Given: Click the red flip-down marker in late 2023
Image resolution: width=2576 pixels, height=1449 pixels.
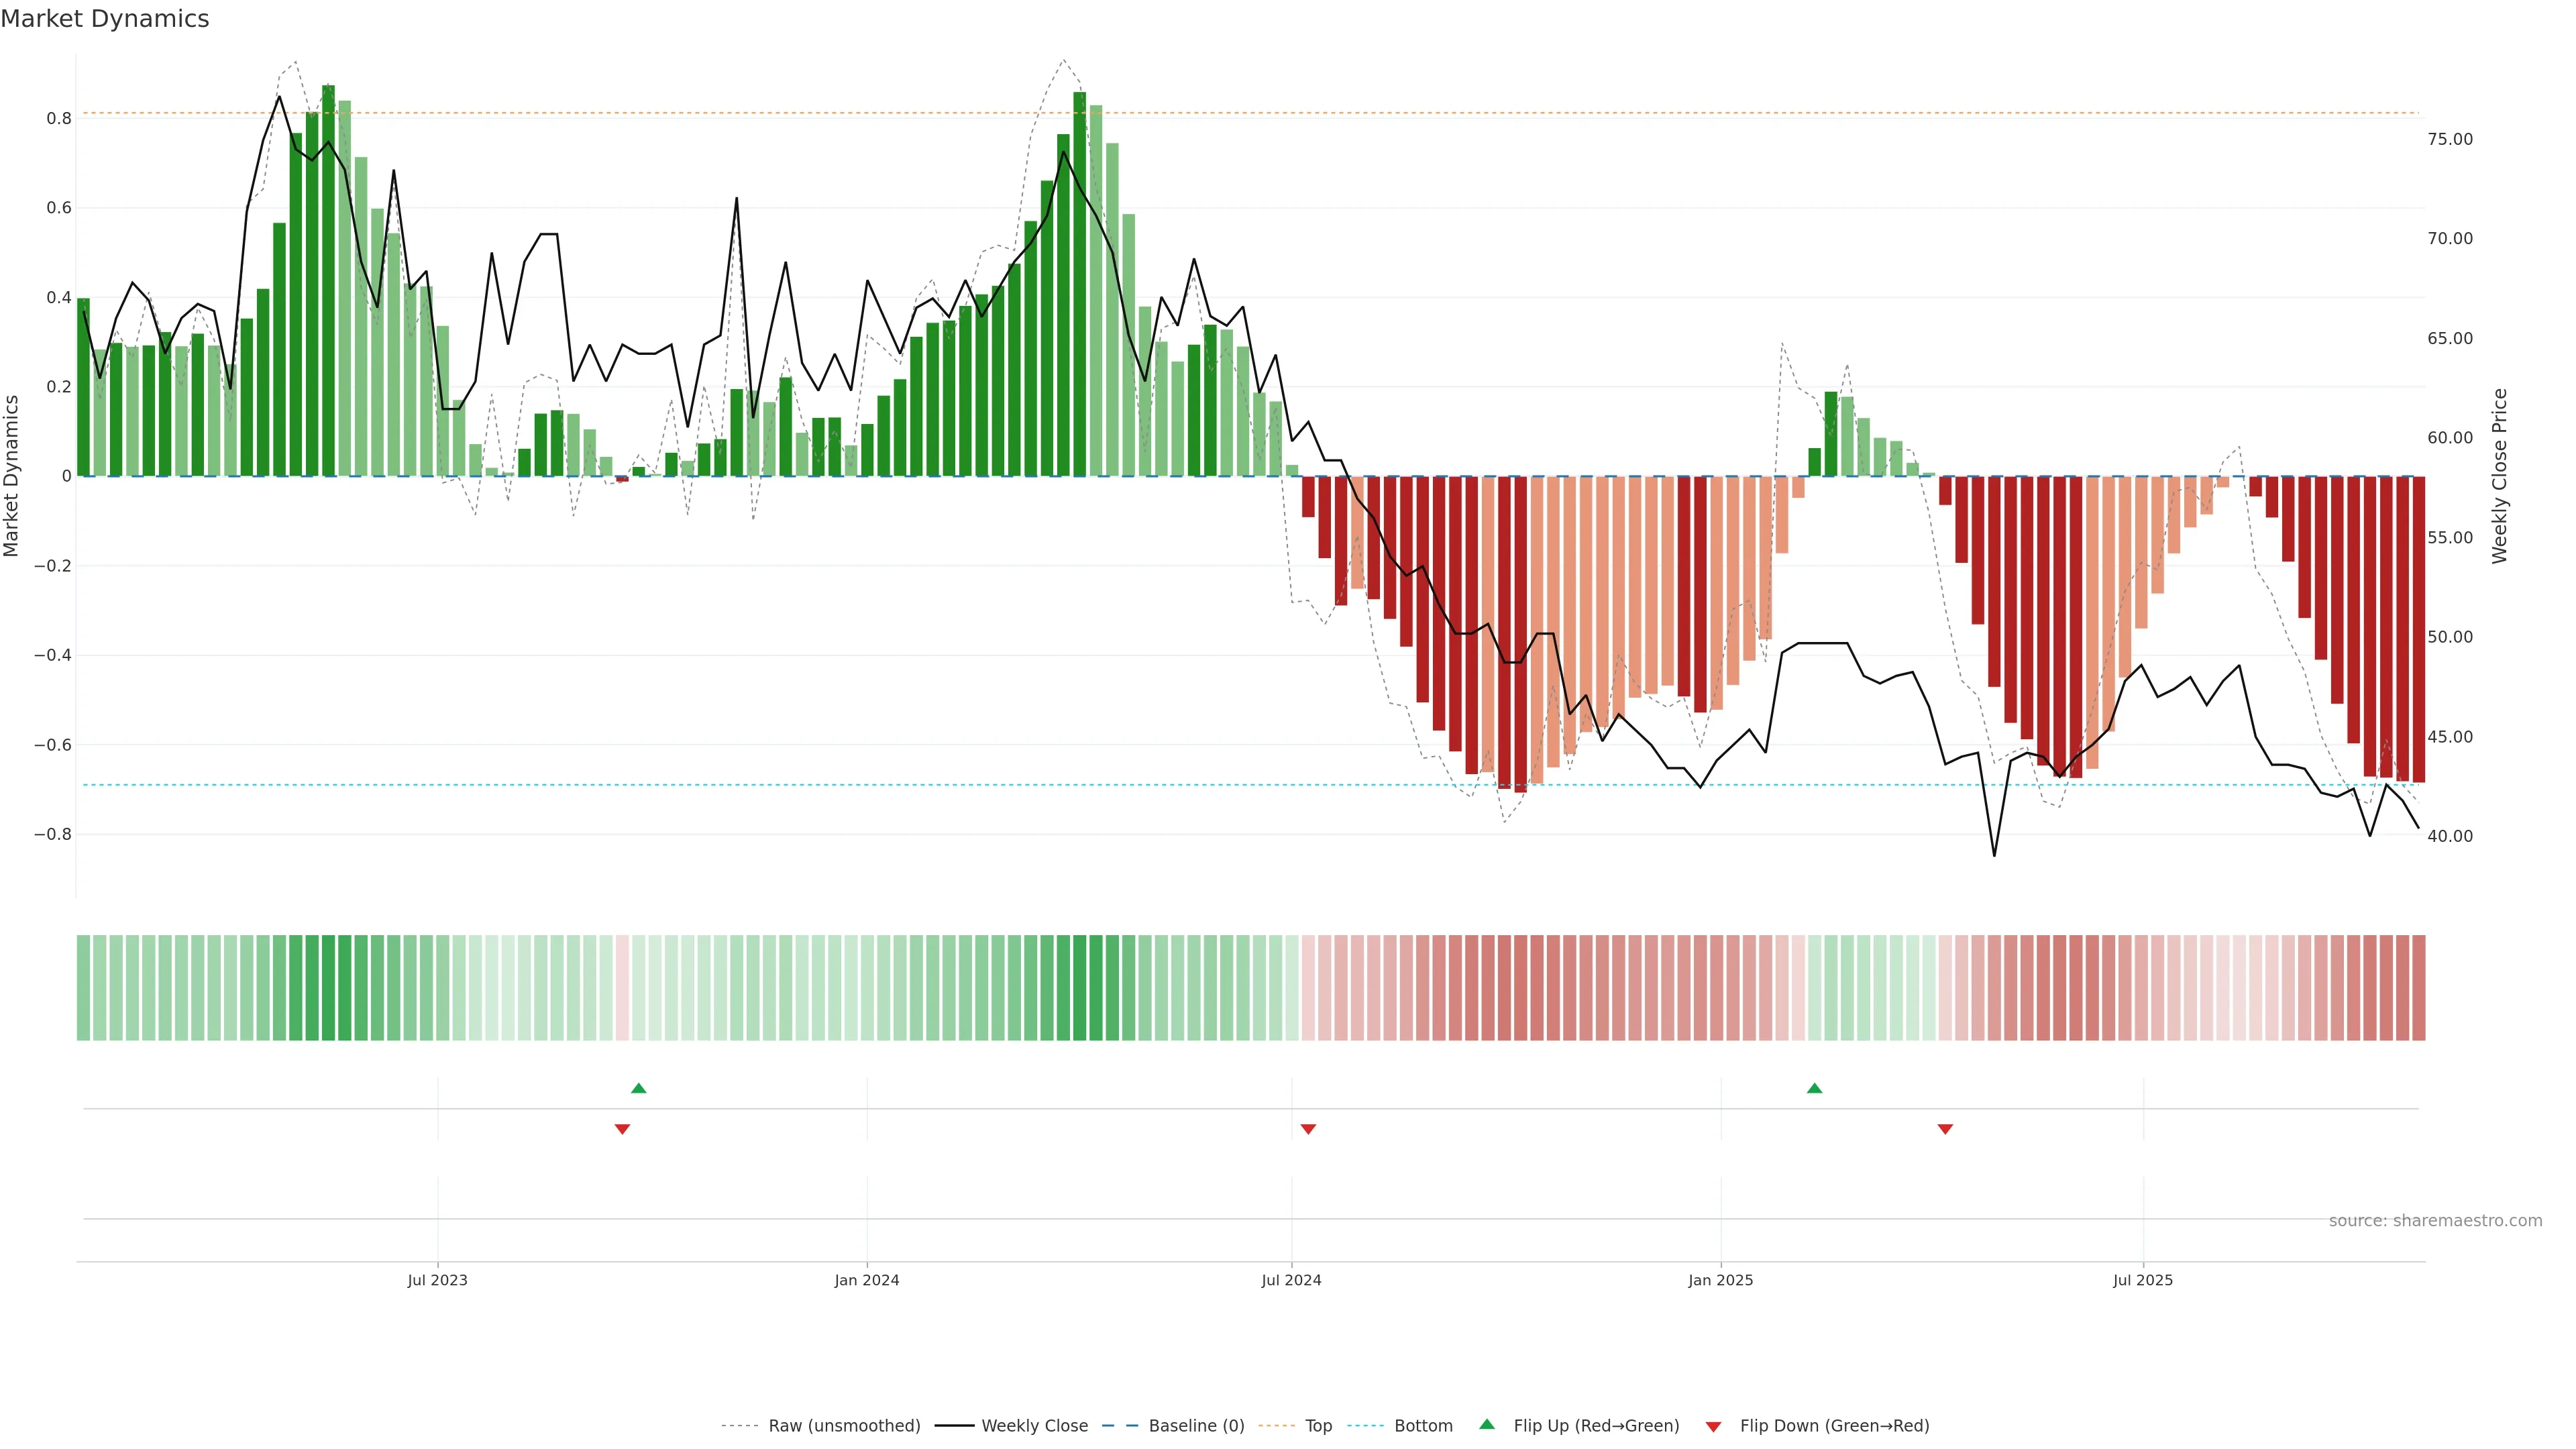Looking at the screenshot, I should click(622, 1129).
